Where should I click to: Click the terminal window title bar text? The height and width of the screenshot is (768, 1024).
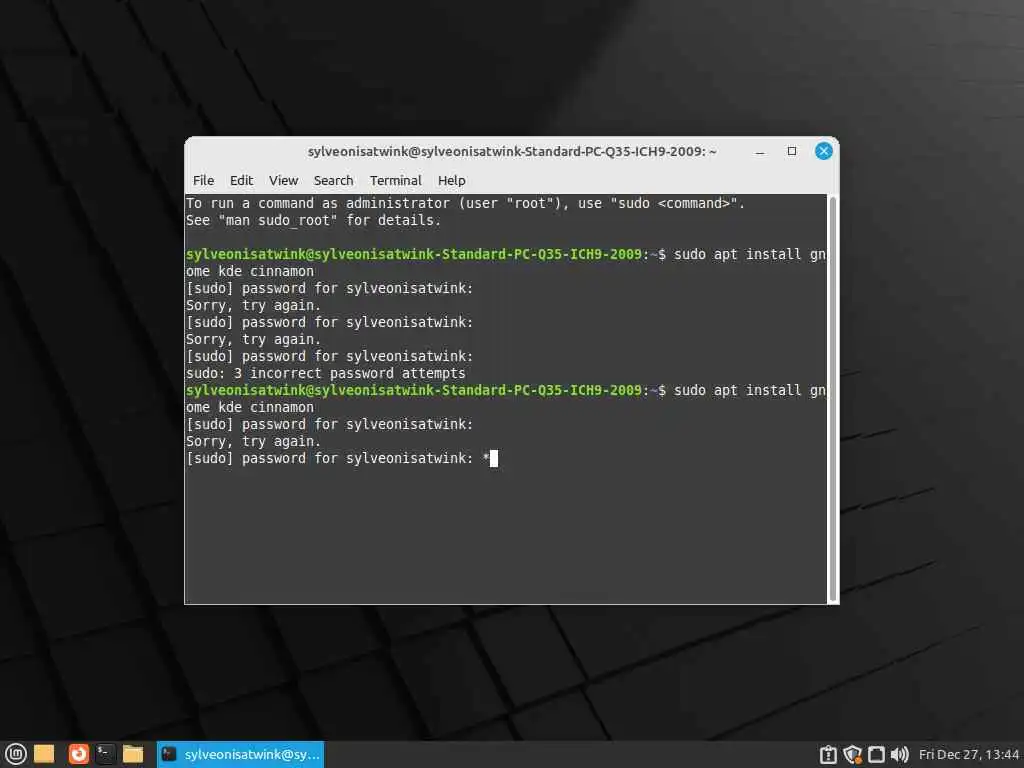click(512, 152)
